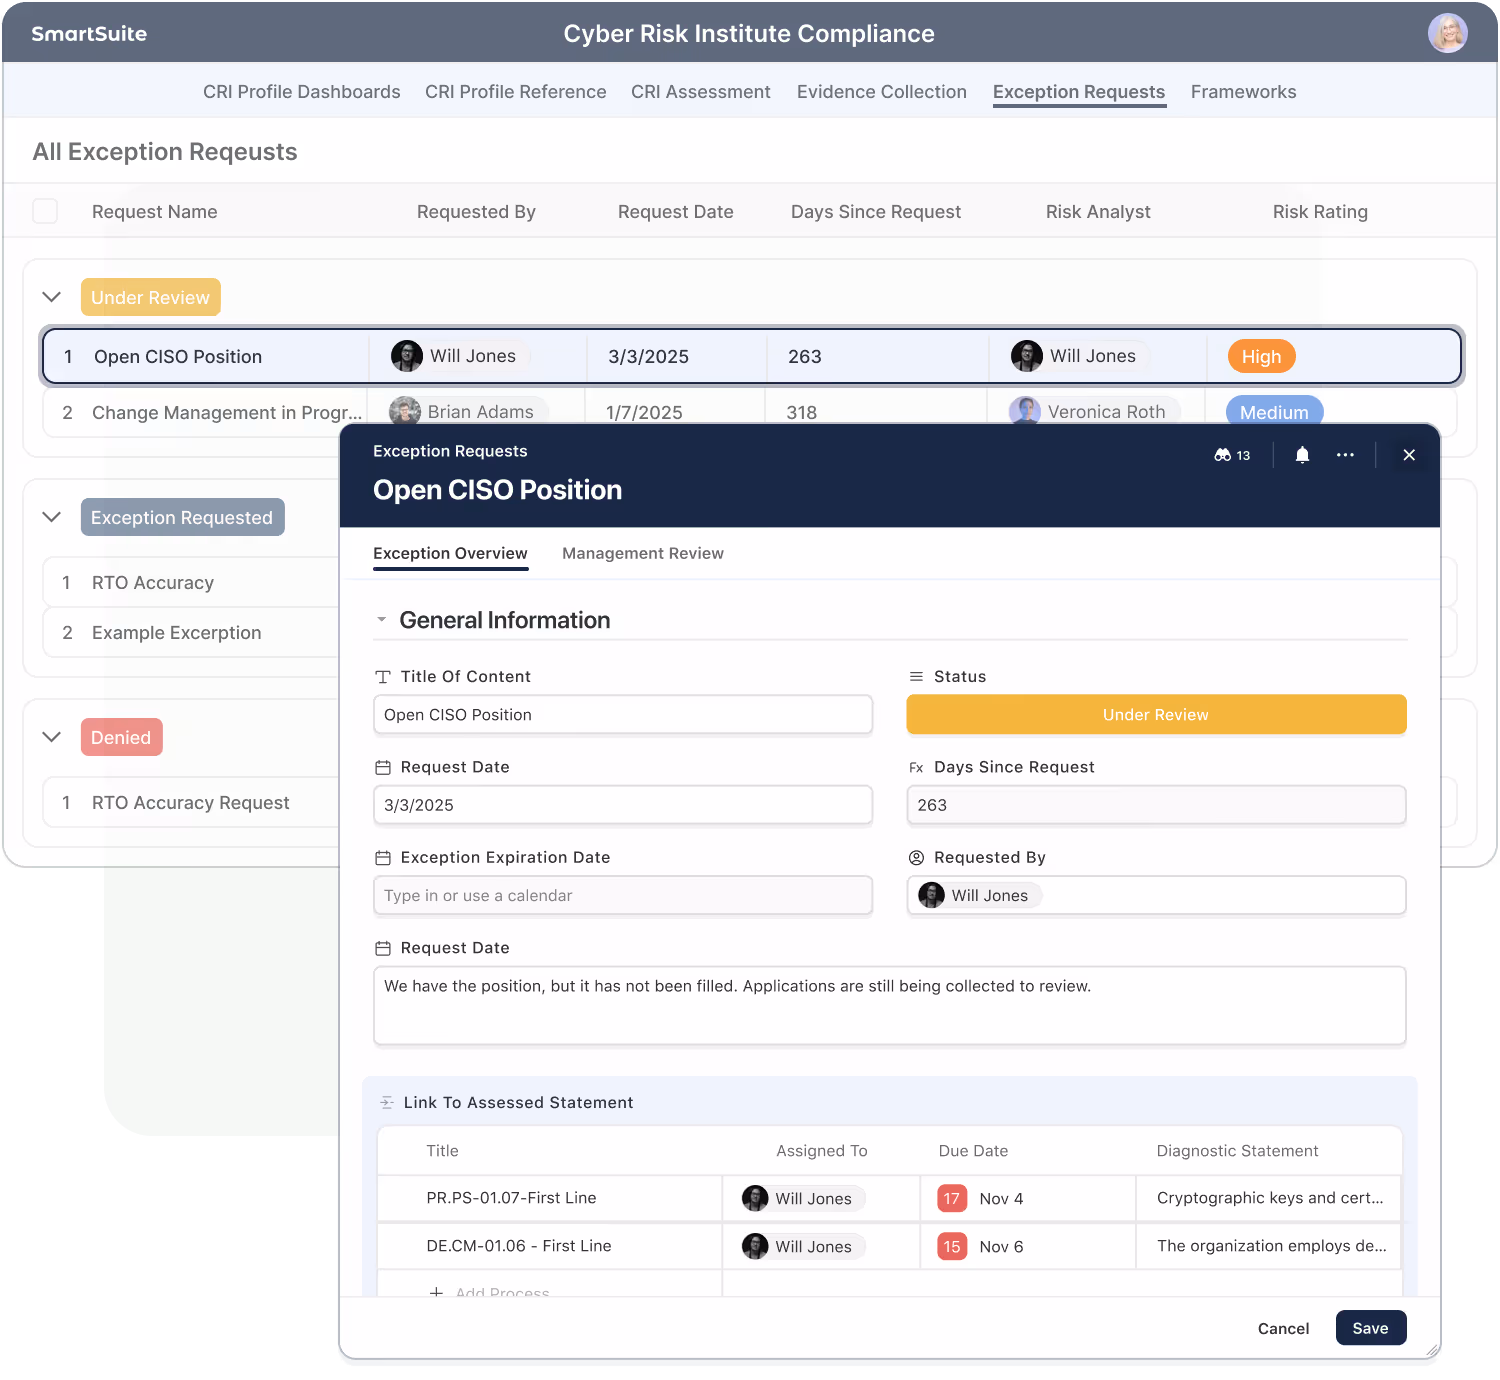Image resolution: width=1500 pixels, height=1380 pixels.
Task: Select the CRI Profile Reference tab
Action: pos(516,92)
